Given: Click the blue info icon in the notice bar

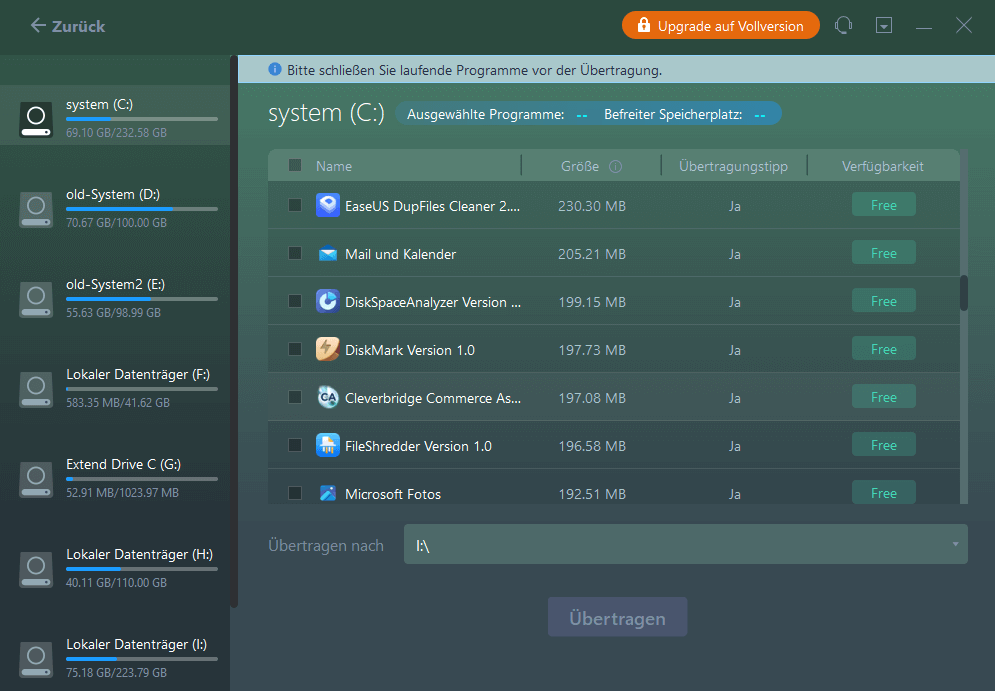Looking at the screenshot, I should tap(275, 69).
